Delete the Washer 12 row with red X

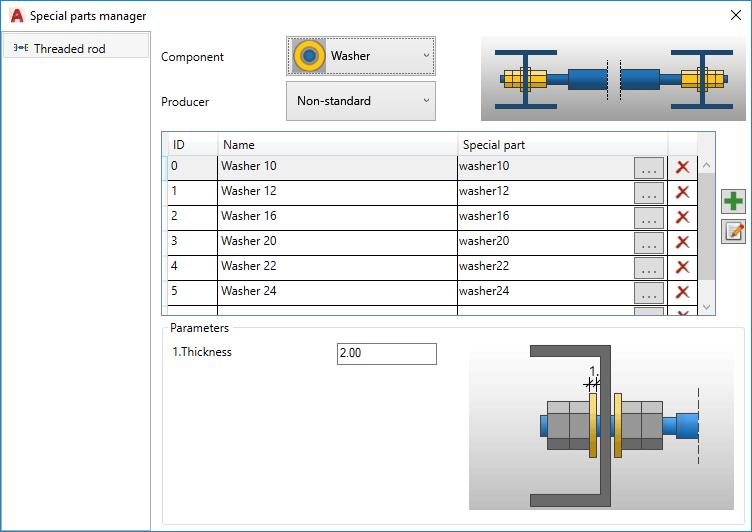(682, 192)
